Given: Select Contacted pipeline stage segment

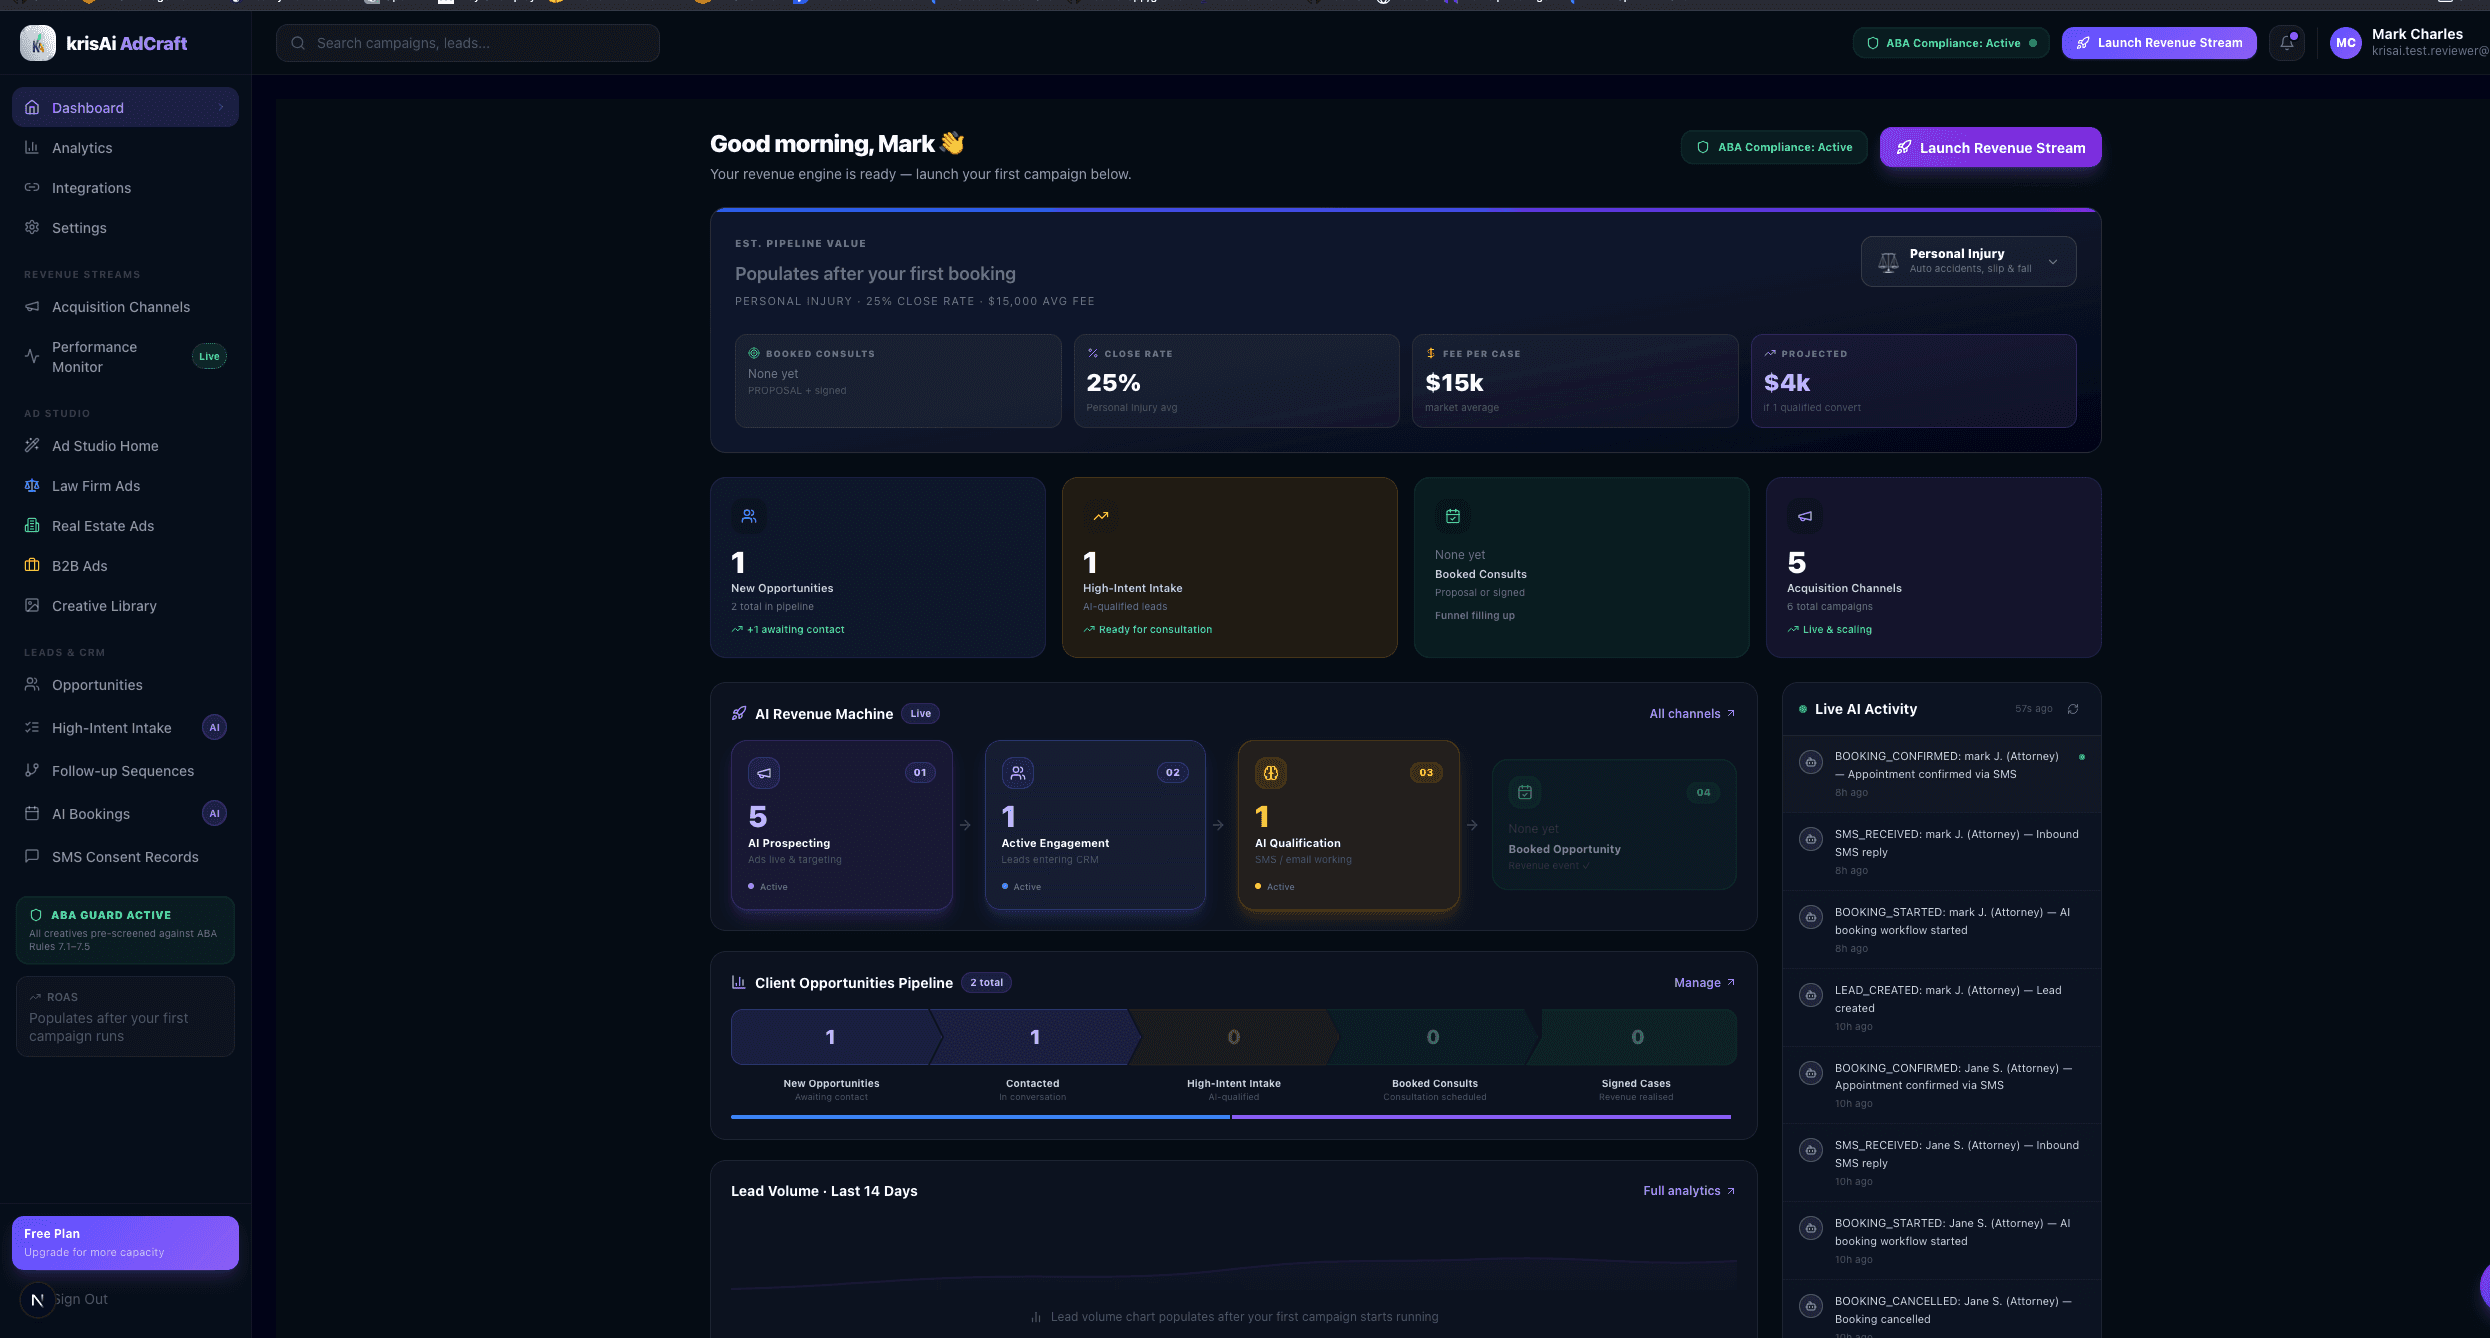Looking at the screenshot, I should (x=1034, y=1037).
